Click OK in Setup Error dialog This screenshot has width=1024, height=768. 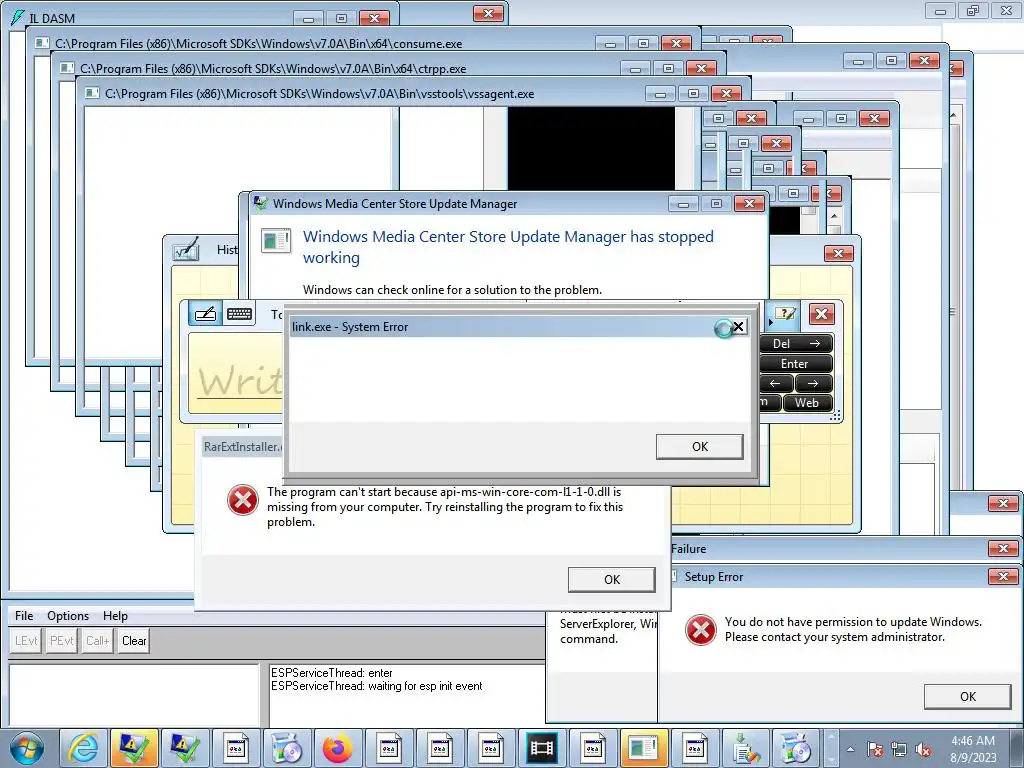[967, 697]
